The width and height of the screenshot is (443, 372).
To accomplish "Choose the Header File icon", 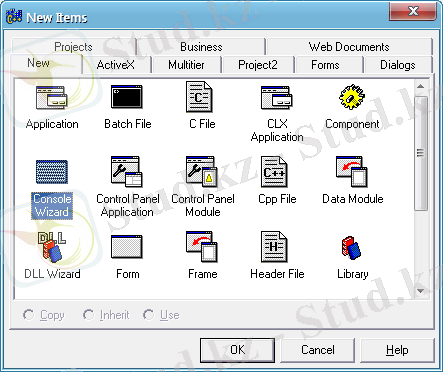I will point(274,247).
